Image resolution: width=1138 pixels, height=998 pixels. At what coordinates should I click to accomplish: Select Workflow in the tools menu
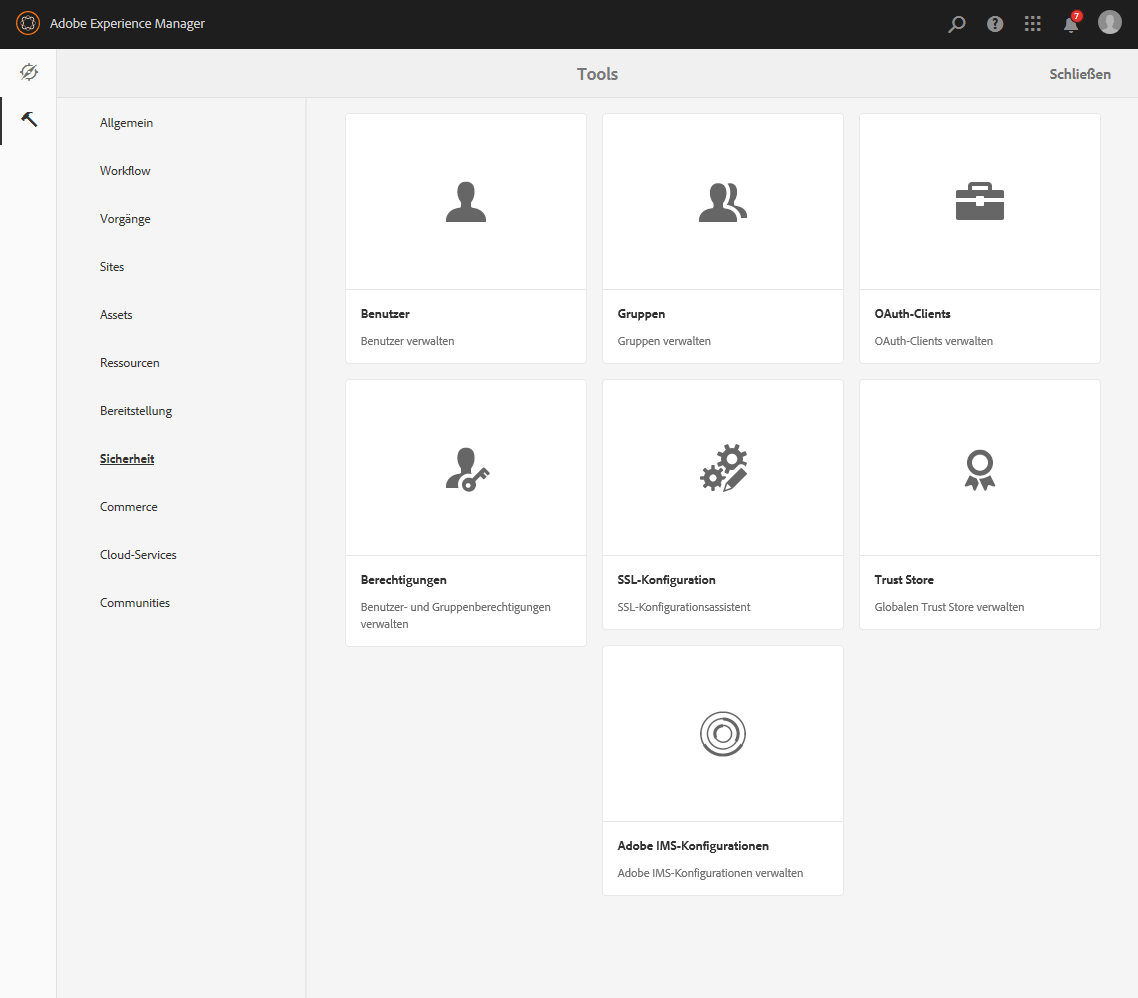[x=125, y=171]
